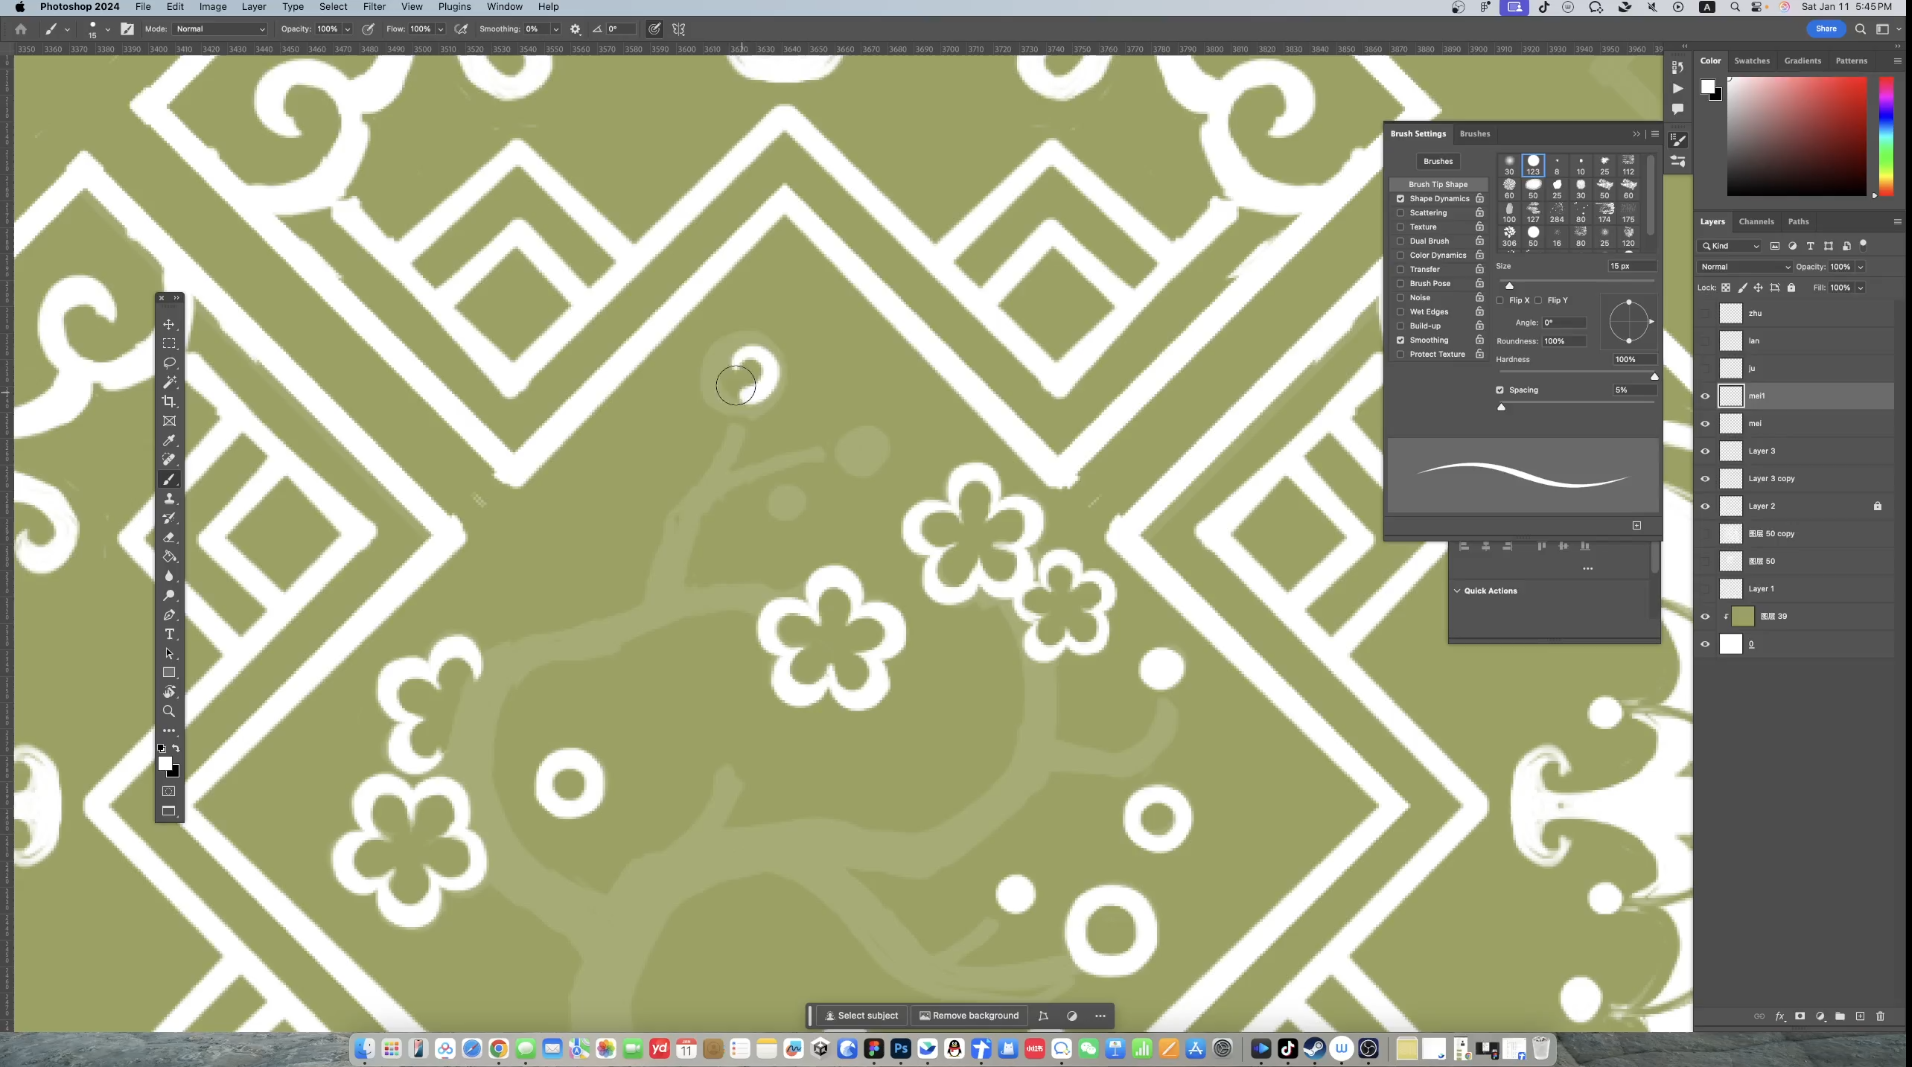Select the Horizontal Type tool
Screen dimensions: 1912x1067
[169, 634]
